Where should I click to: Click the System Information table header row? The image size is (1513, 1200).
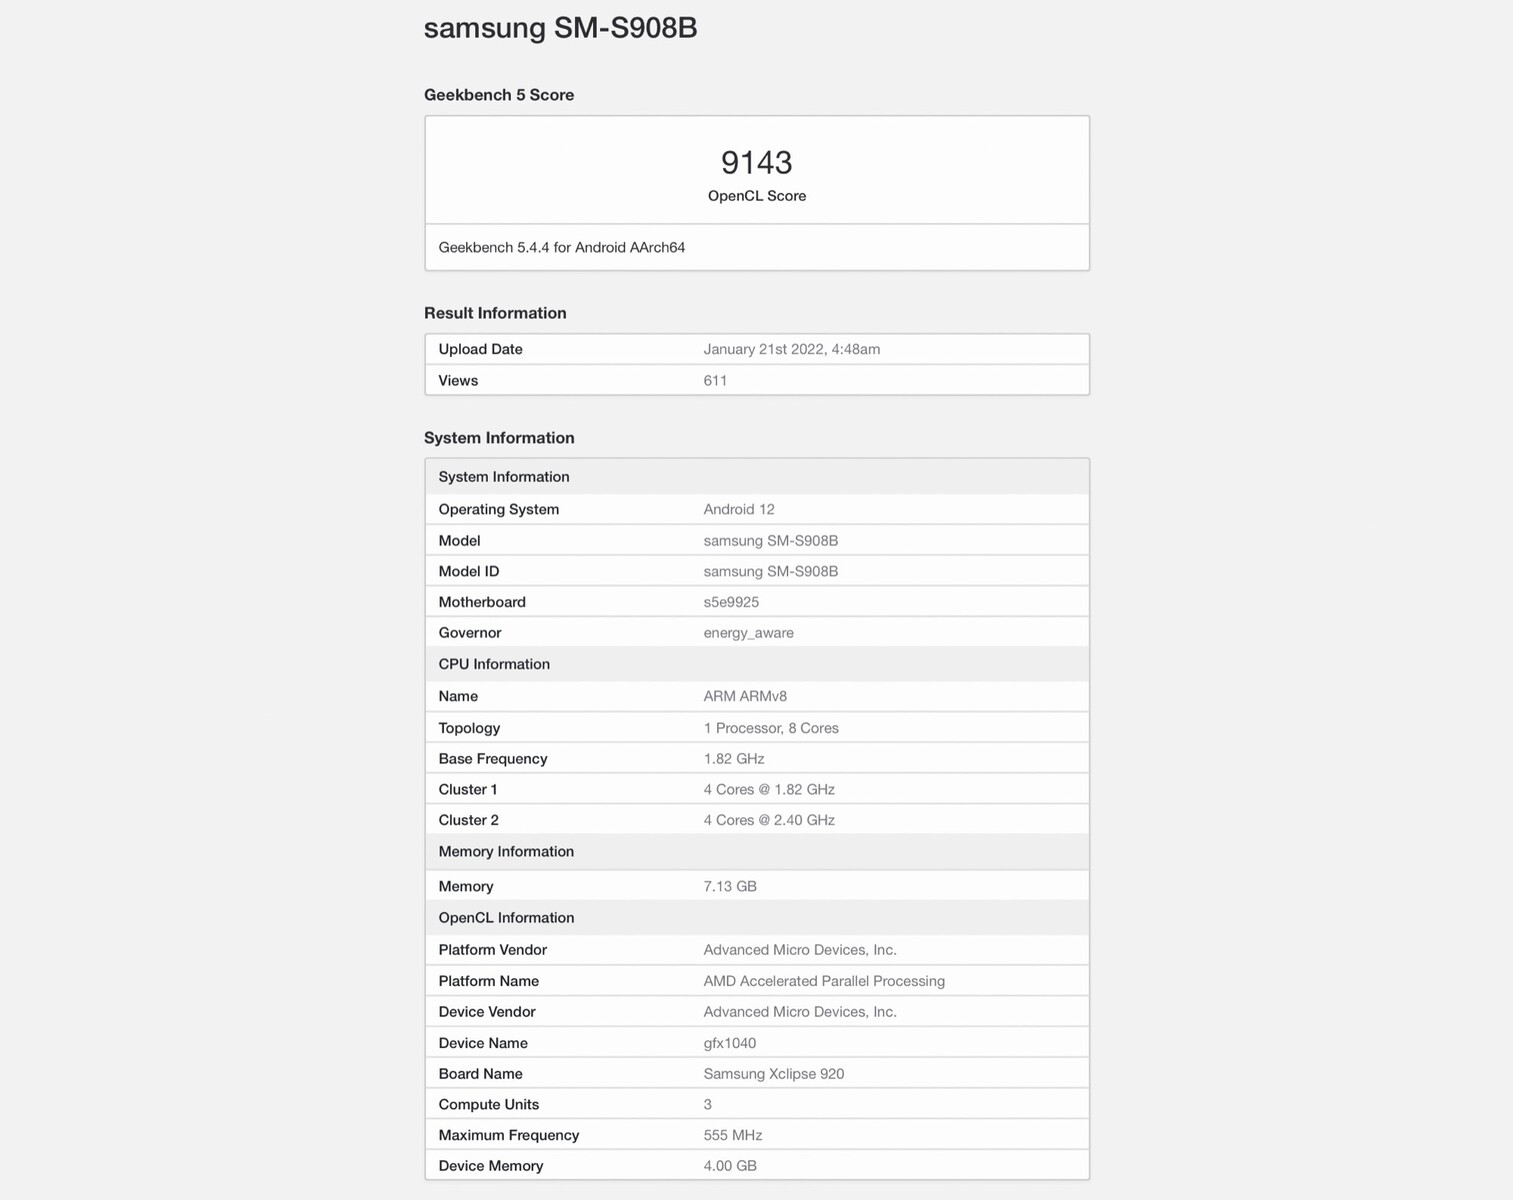757,477
